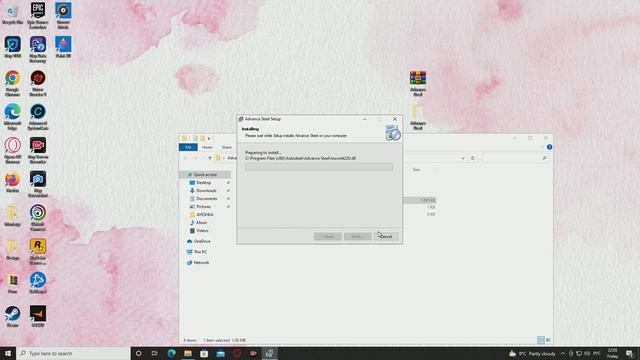Screen dimensions: 640x360
Task: Open the Share tab in File Explorer
Action: [227, 147]
